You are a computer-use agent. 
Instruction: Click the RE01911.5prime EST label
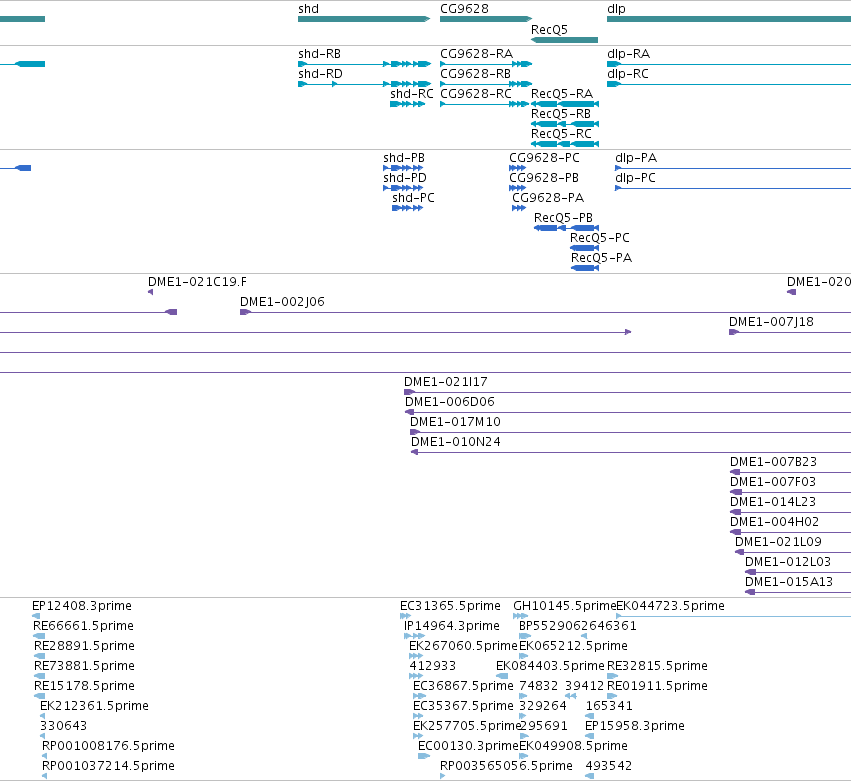click(657, 686)
